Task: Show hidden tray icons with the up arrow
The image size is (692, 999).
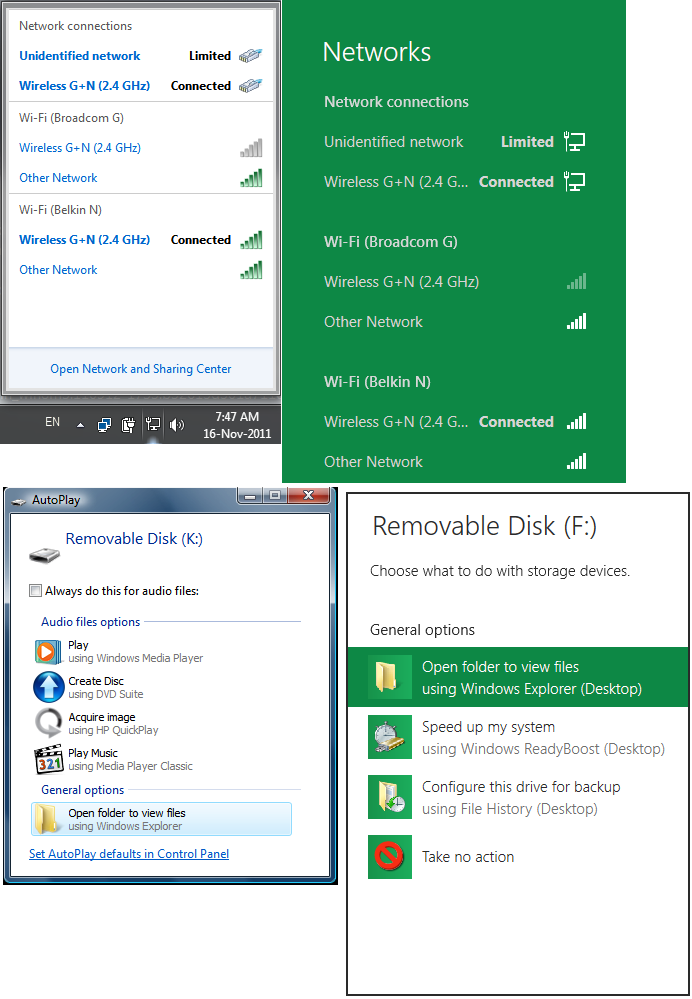Action: click(80, 425)
